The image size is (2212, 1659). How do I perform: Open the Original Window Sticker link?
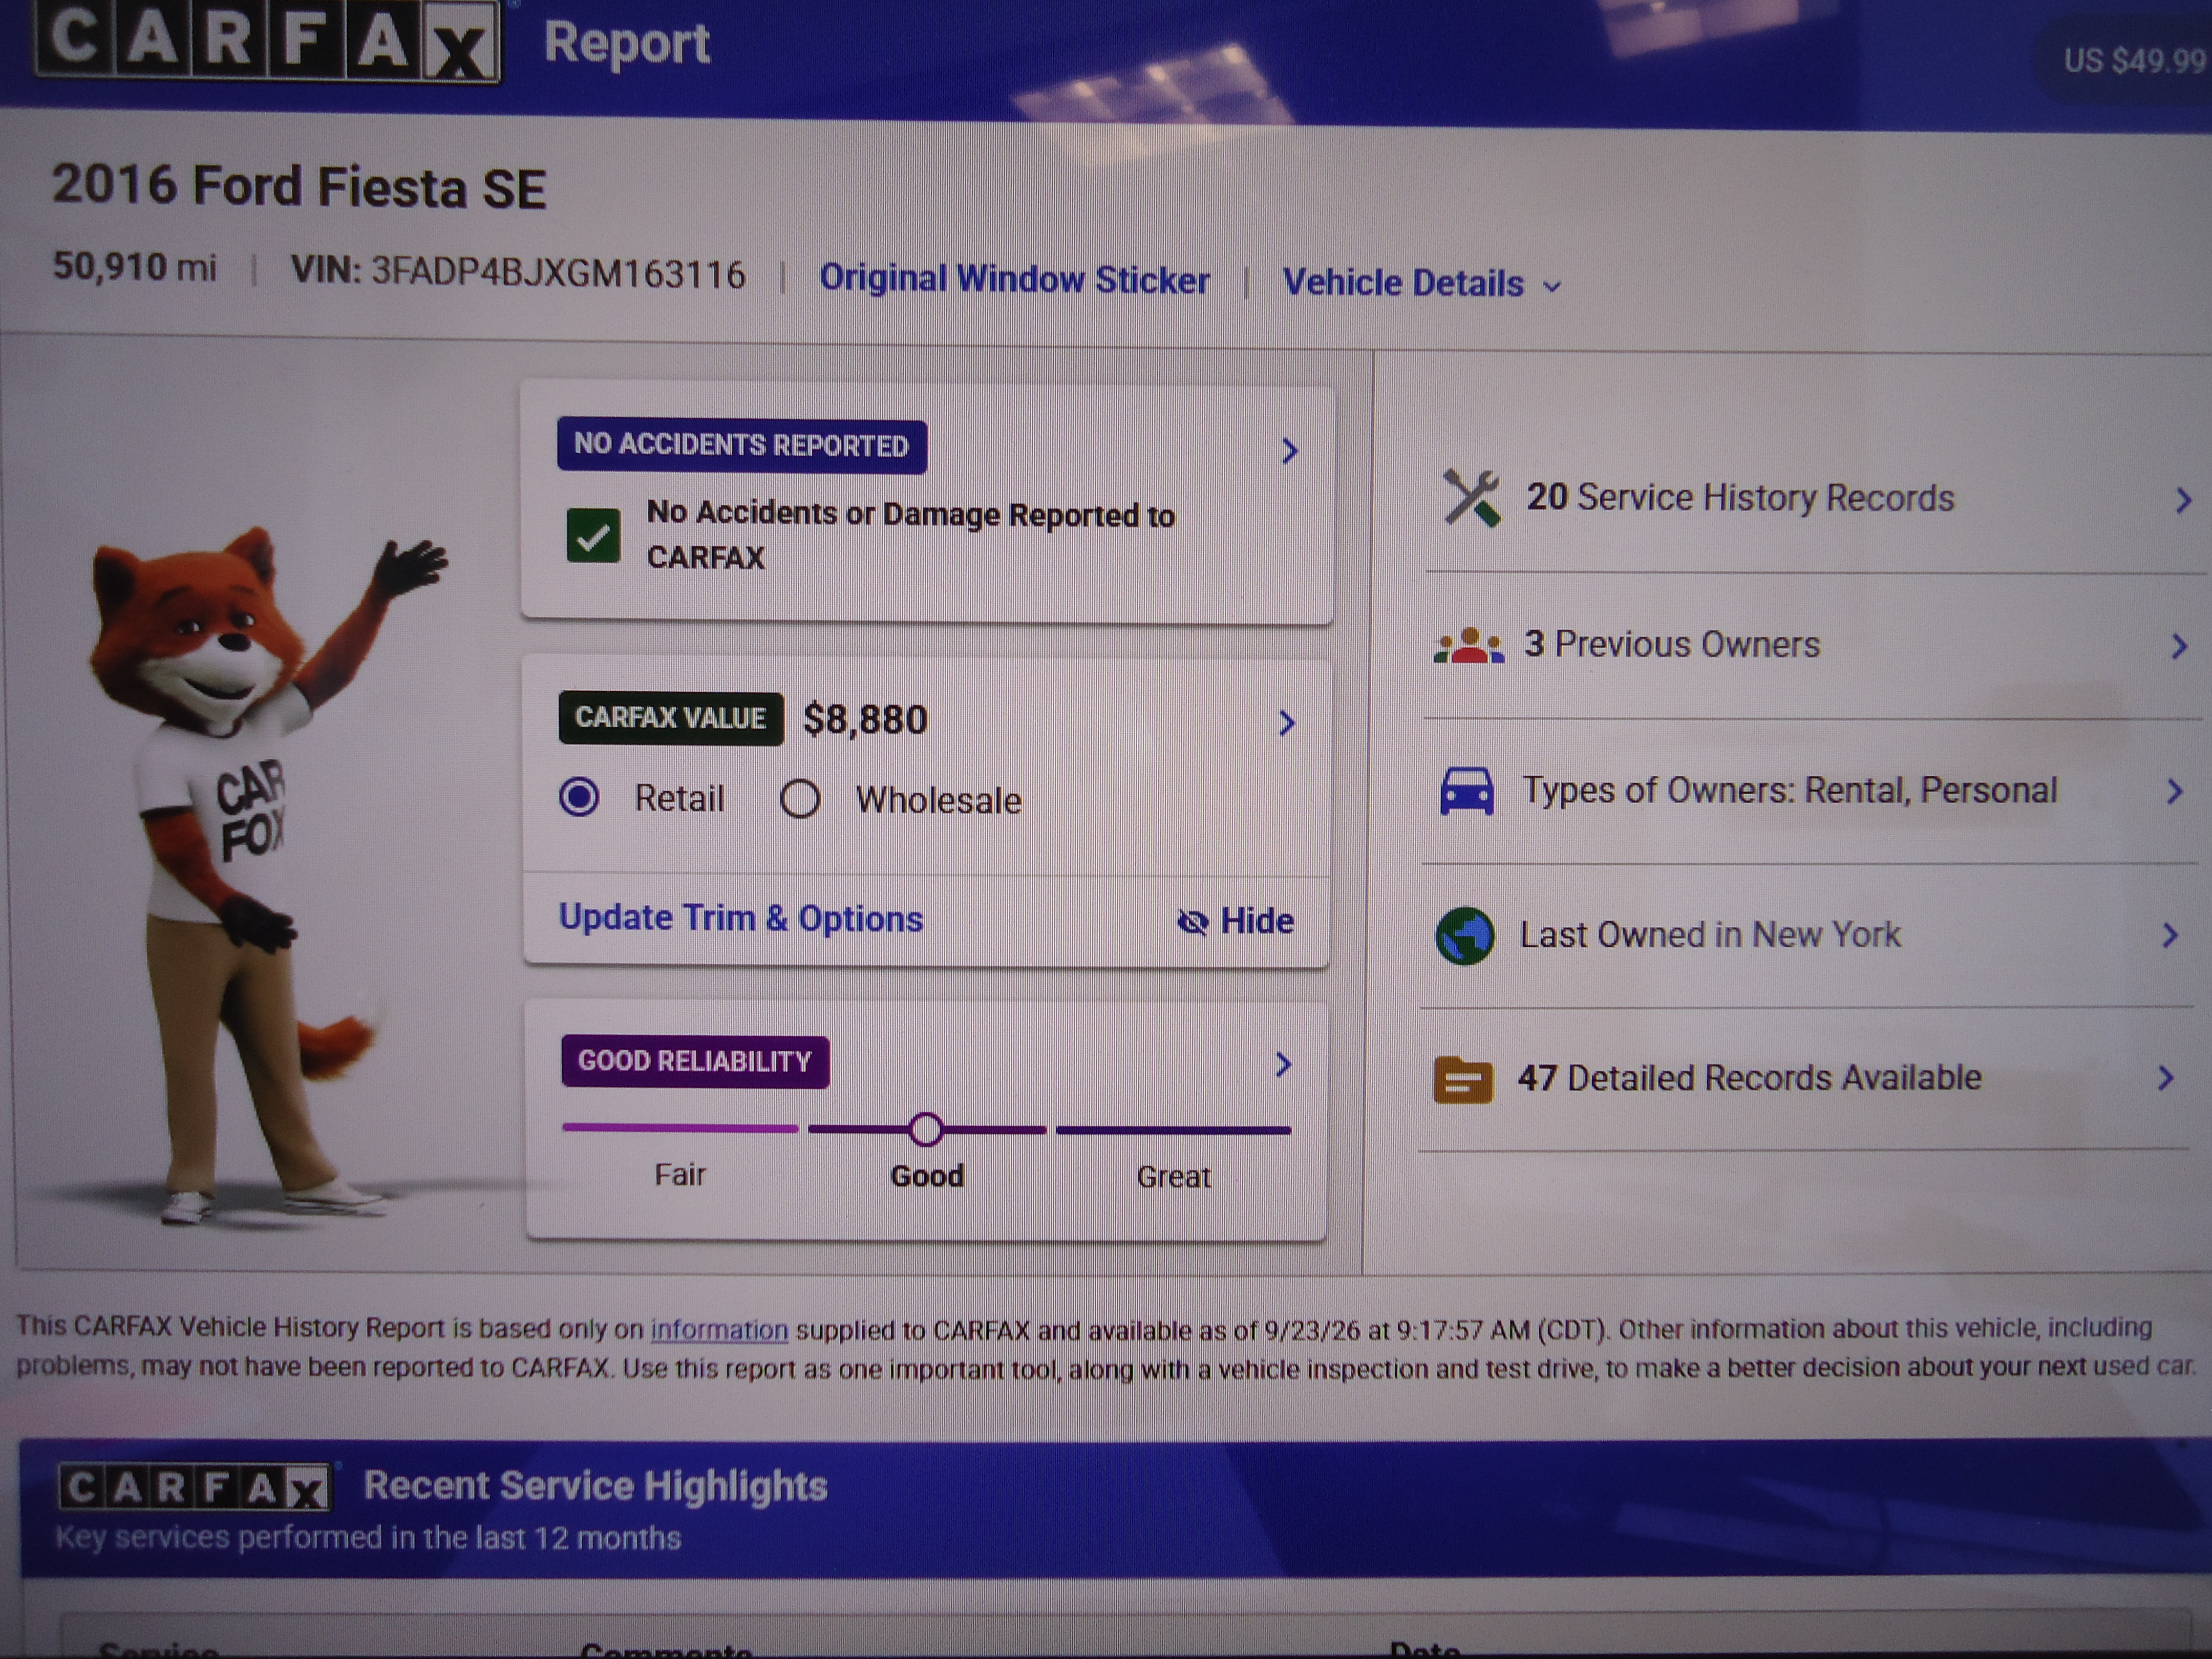[x=1014, y=279]
